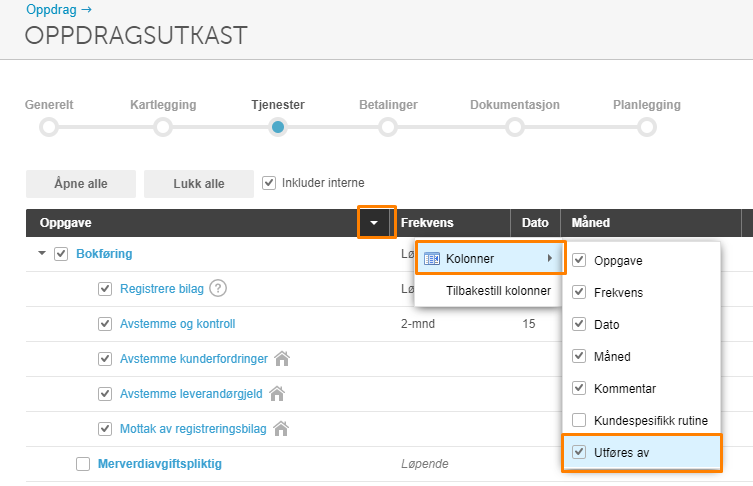Go to the Betalinger step
This screenshot has width=753, height=486.
[388, 105]
